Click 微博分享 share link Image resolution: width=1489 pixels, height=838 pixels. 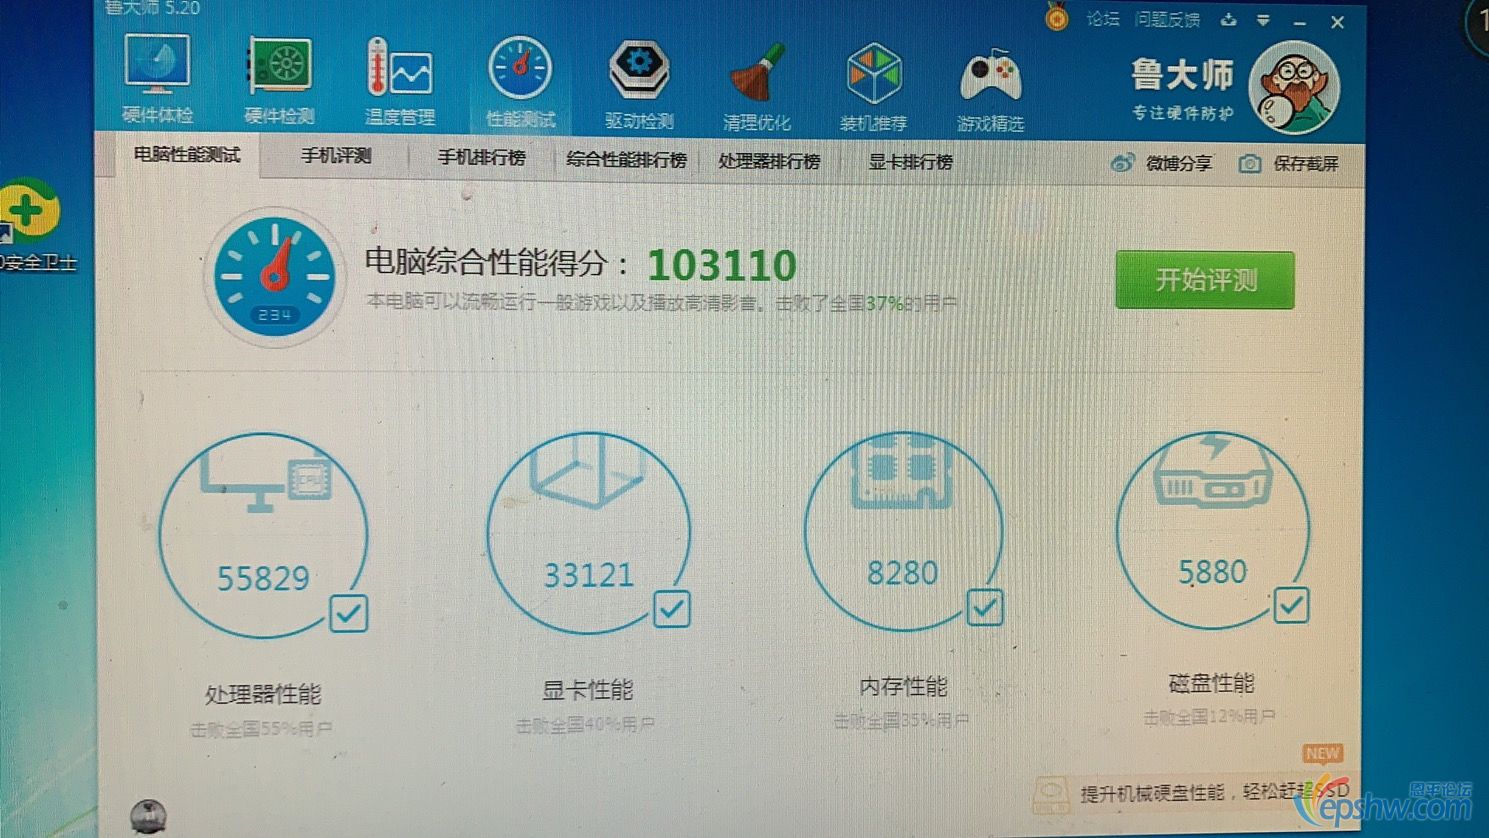click(1179, 163)
